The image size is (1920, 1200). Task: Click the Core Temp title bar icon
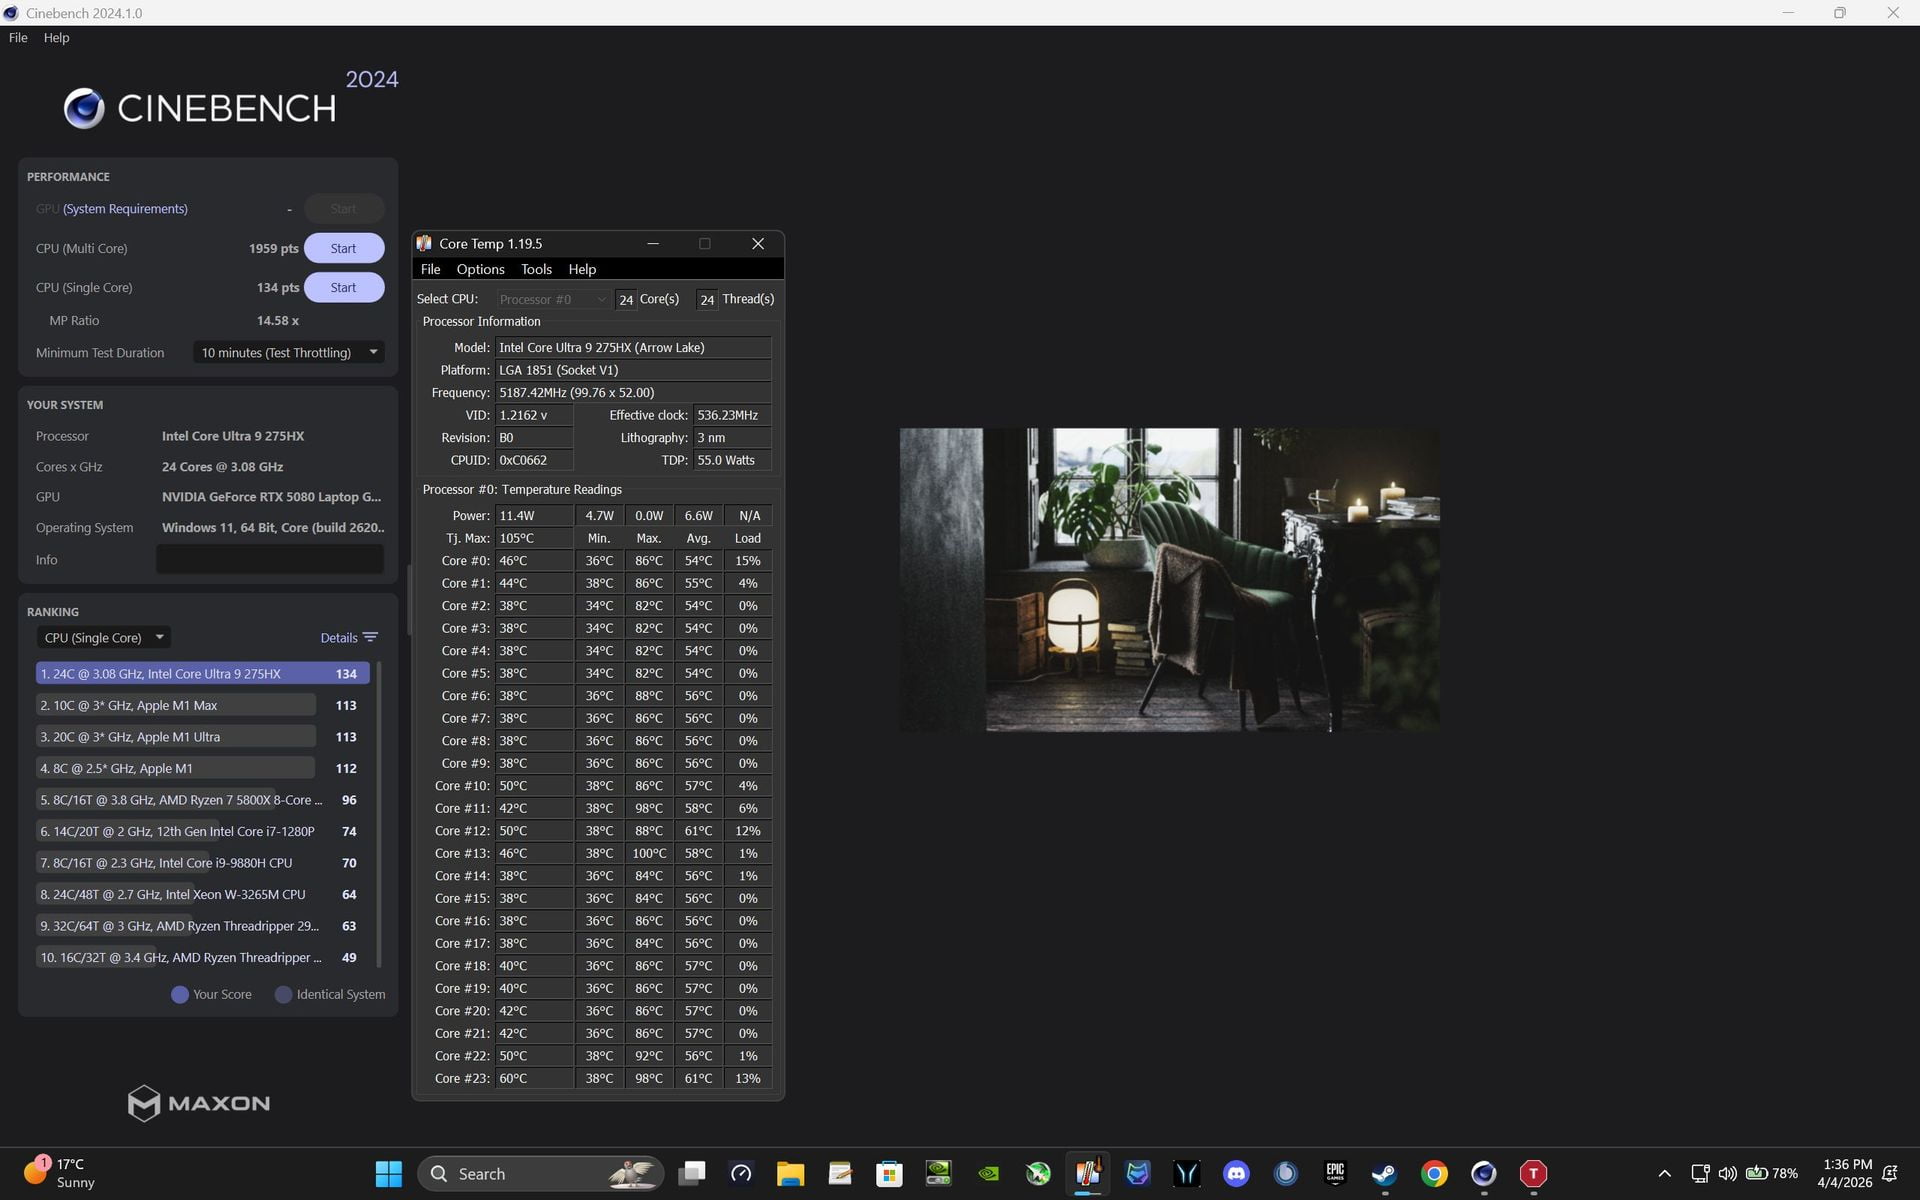pos(424,243)
